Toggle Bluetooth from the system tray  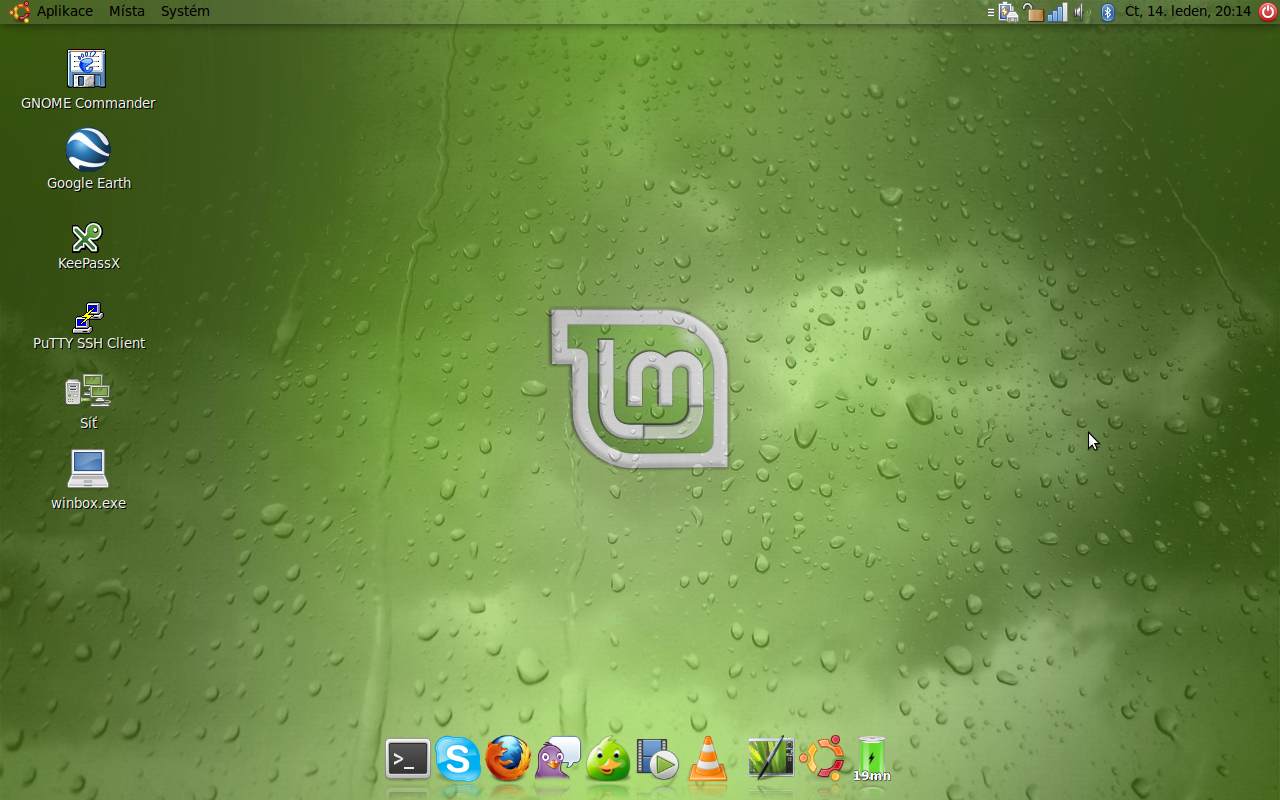1107,12
